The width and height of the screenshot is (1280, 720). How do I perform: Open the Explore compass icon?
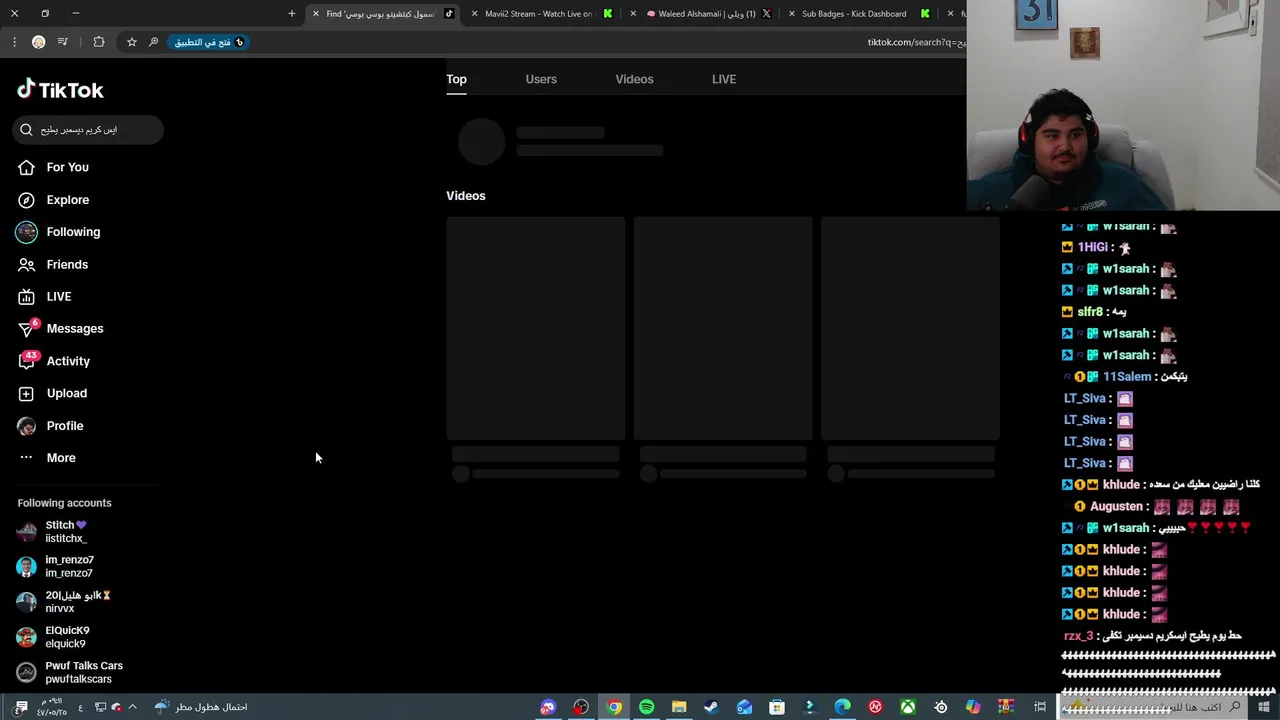(27, 200)
